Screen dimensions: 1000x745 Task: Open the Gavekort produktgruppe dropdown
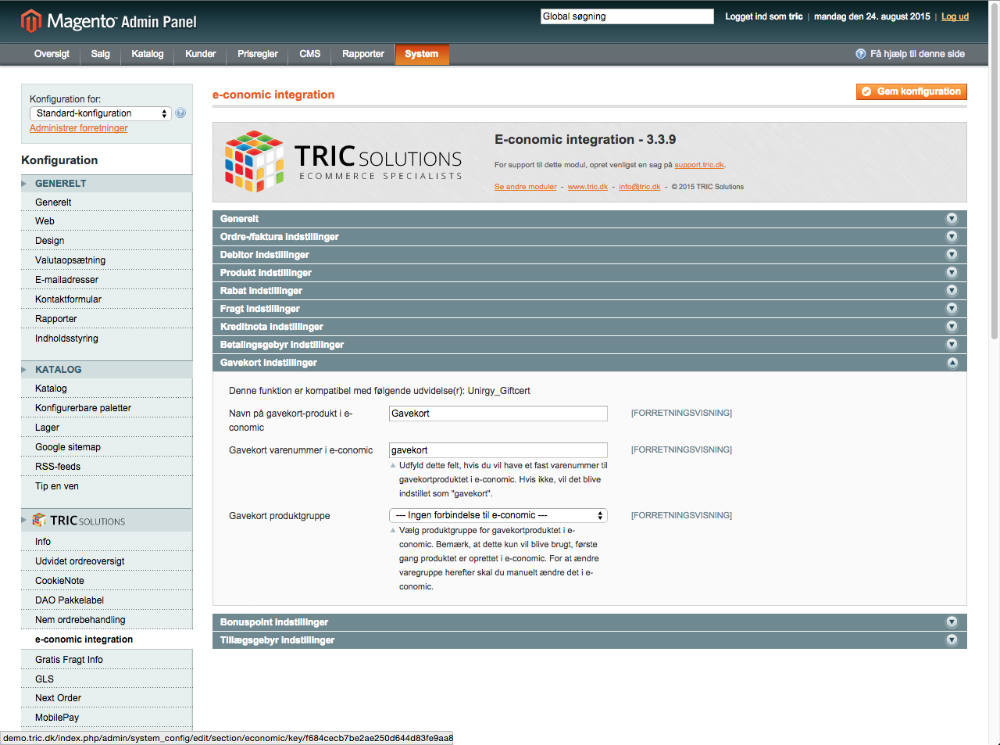click(x=498, y=515)
